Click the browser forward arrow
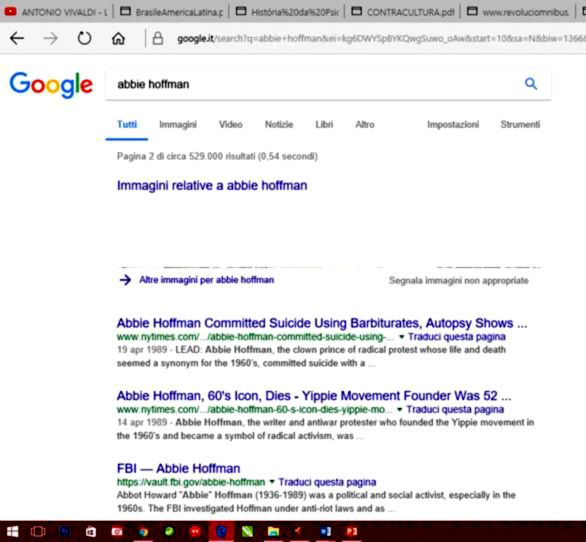 click(x=50, y=38)
